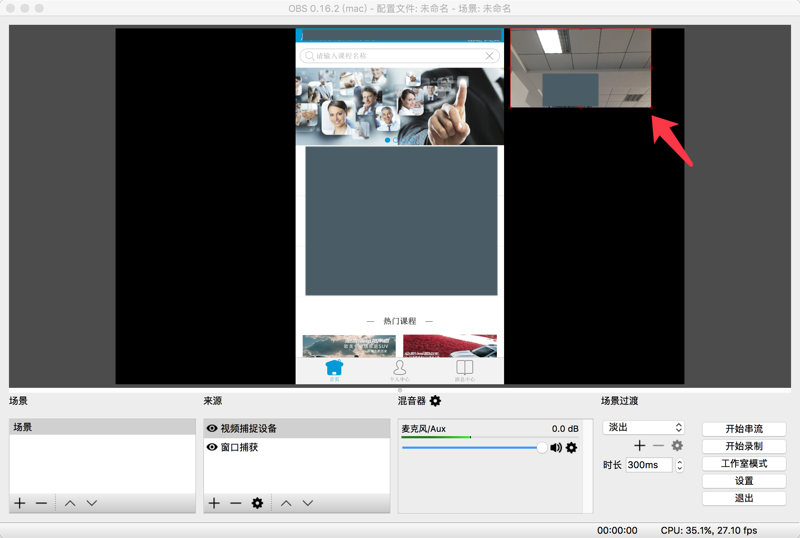Remove scene transition with minus icon
800x538 pixels.
(x=658, y=446)
